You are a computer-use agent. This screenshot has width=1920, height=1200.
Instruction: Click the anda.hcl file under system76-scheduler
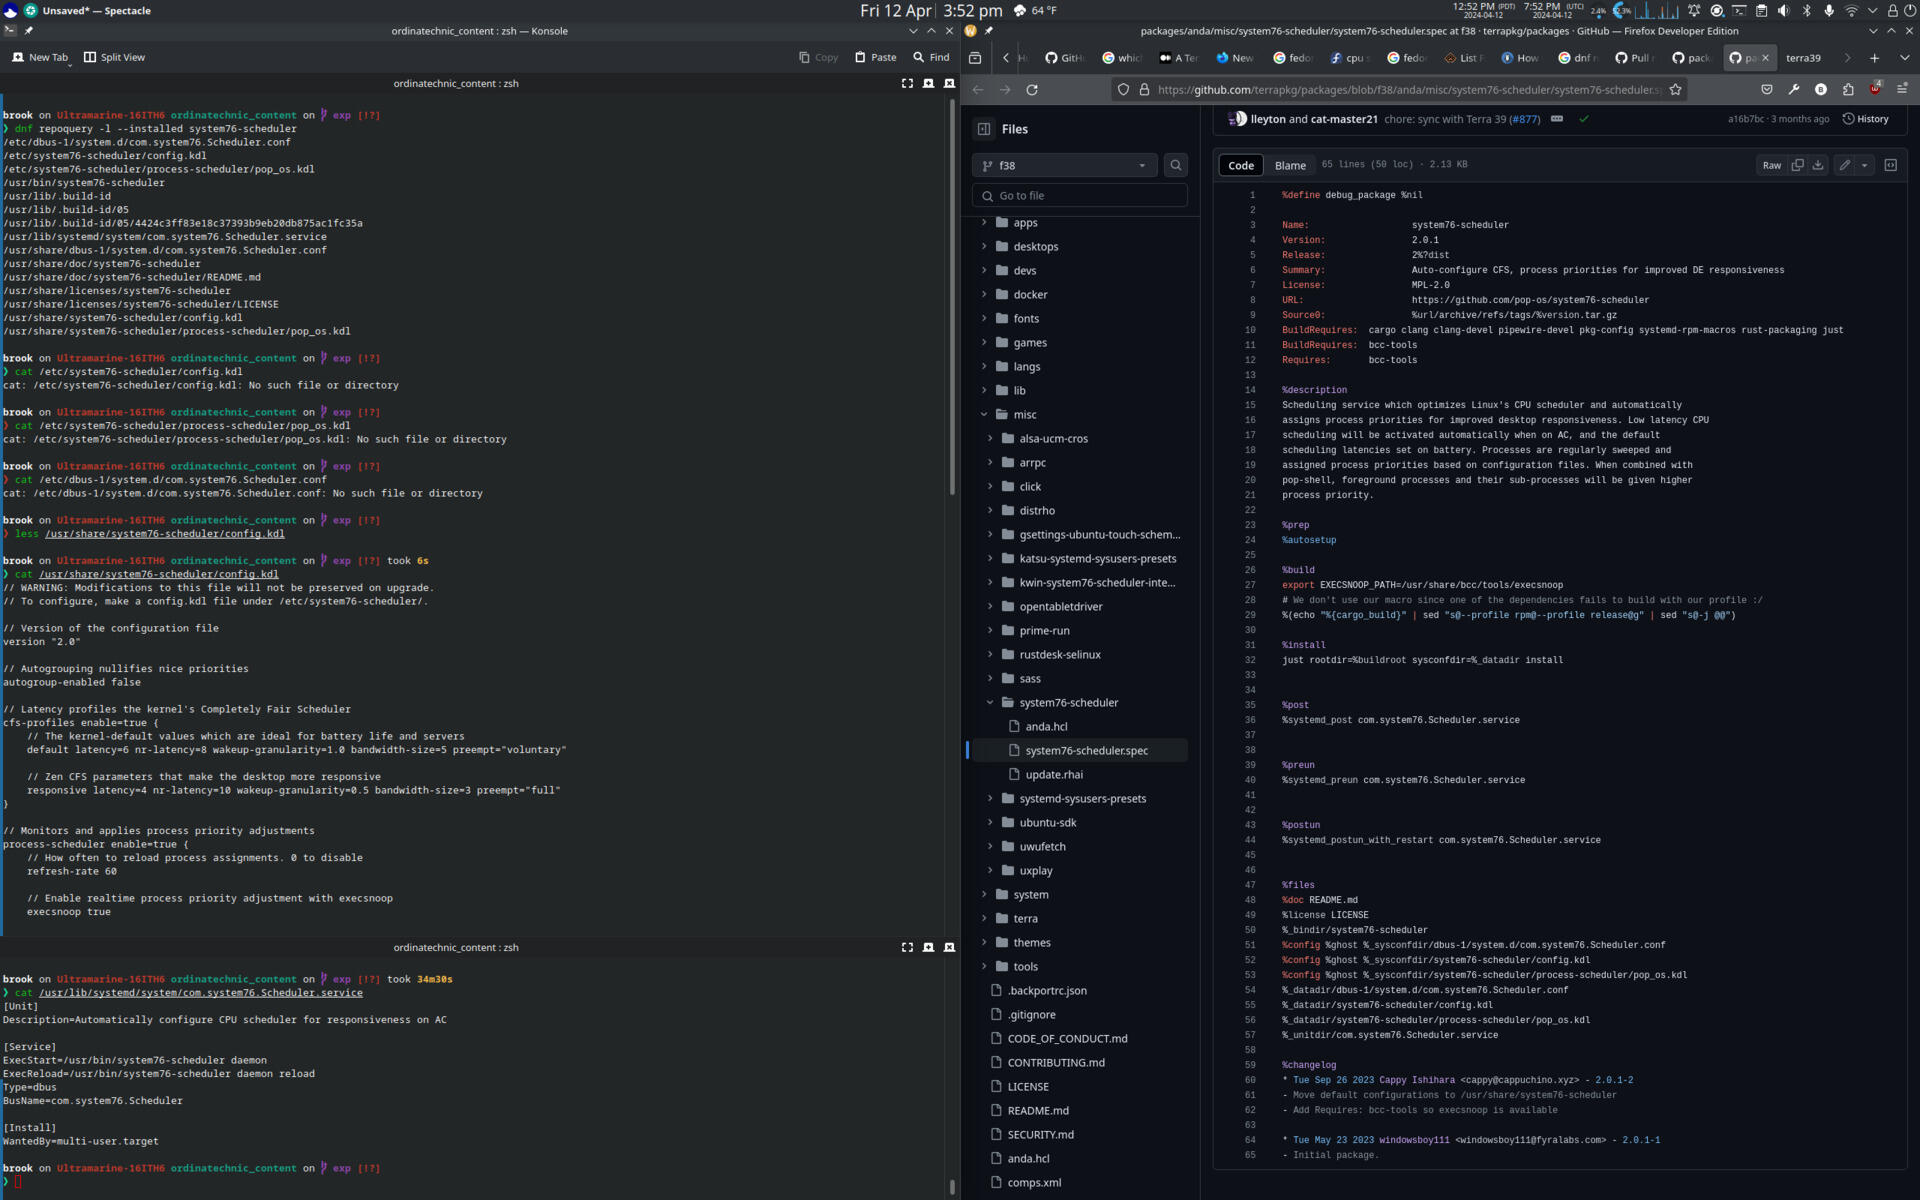point(1045,724)
